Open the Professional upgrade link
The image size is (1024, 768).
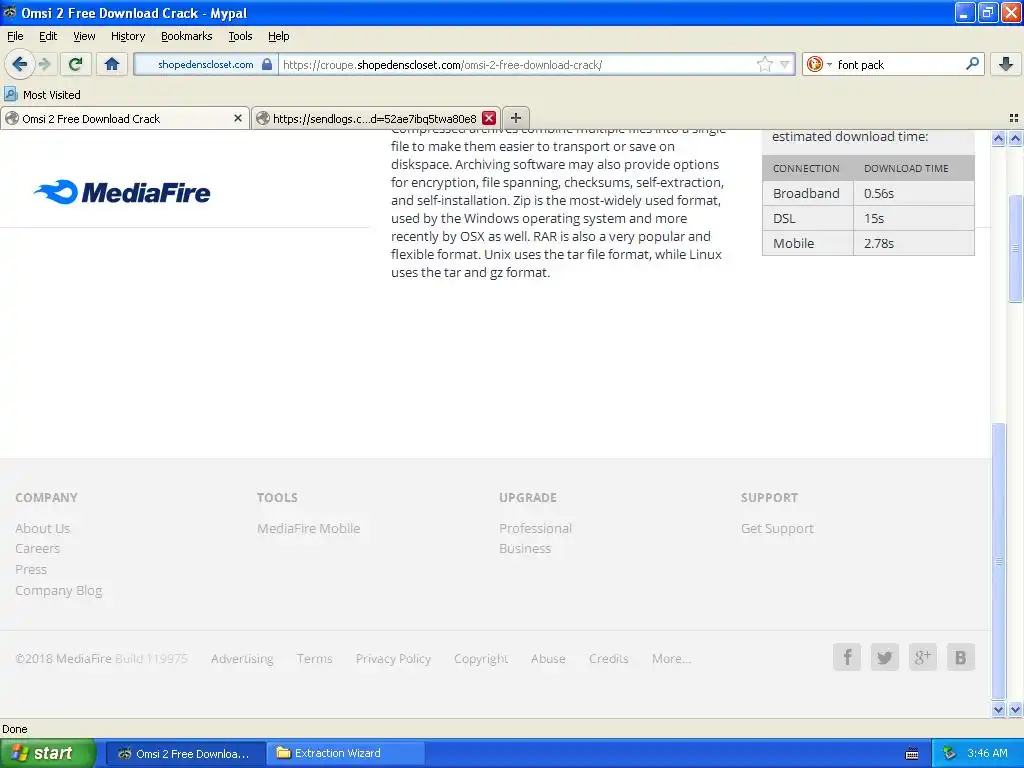click(x=536, y=528)
